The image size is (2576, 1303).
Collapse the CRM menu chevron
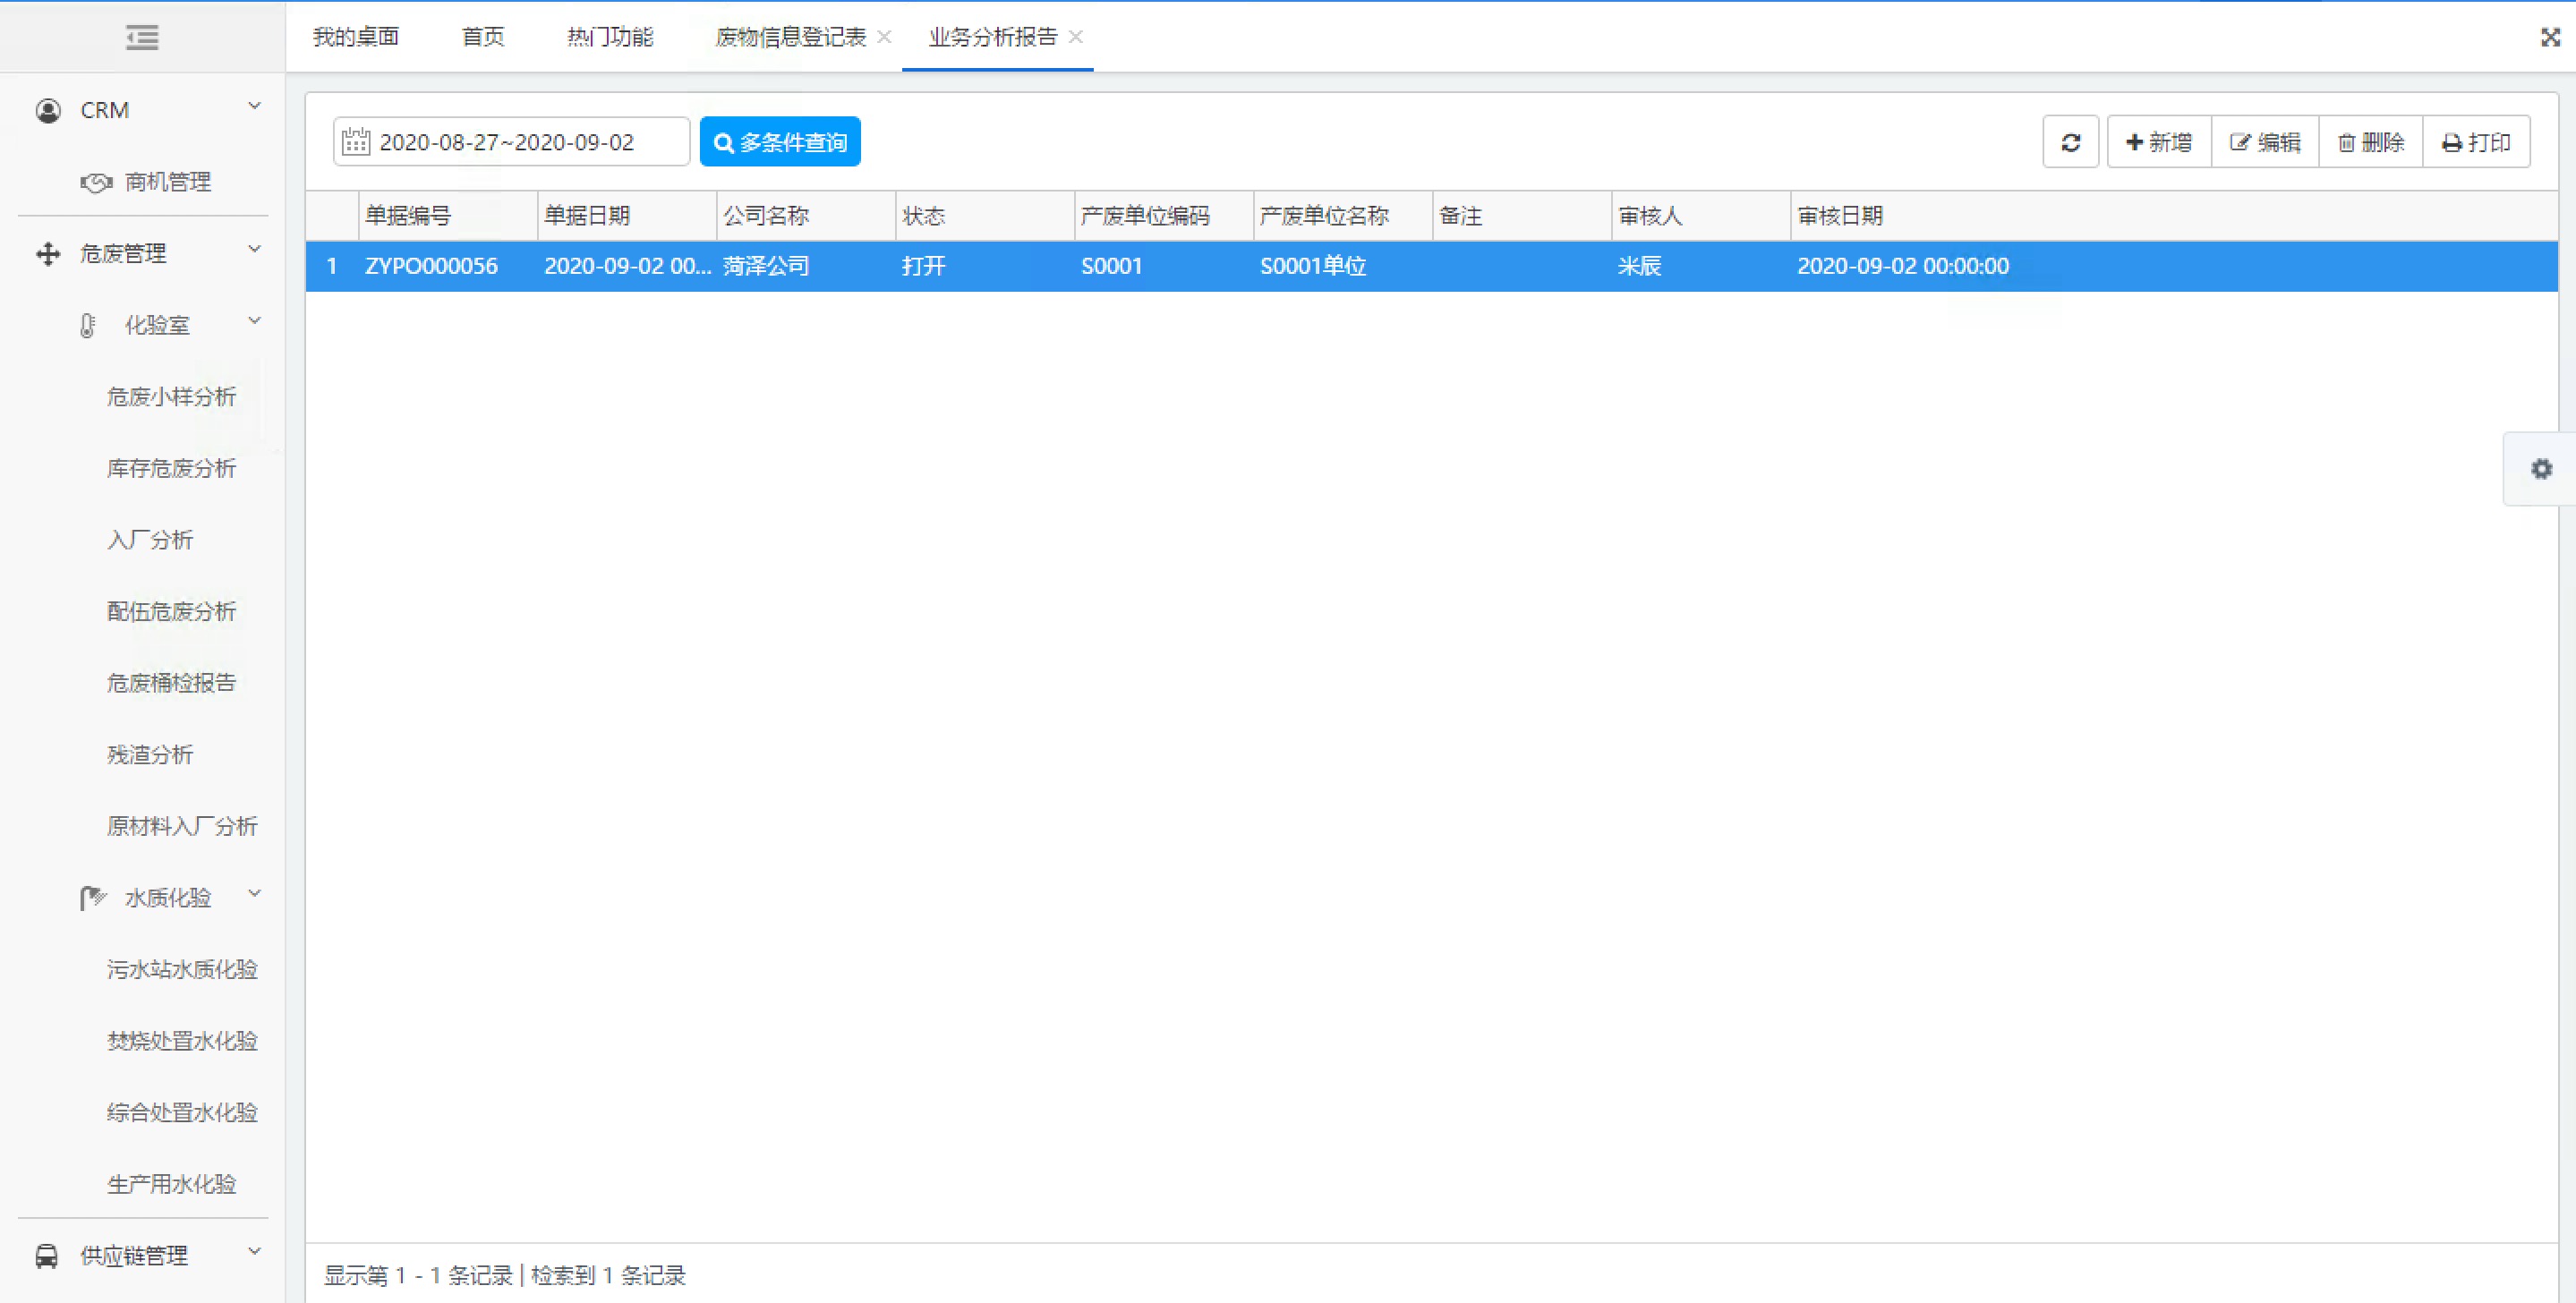point(255,106)
